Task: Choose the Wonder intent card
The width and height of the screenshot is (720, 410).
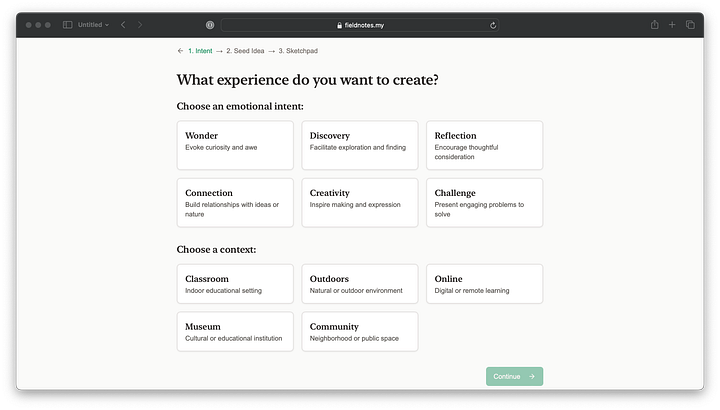Action: pyautogui.click(x=235, y=146)
